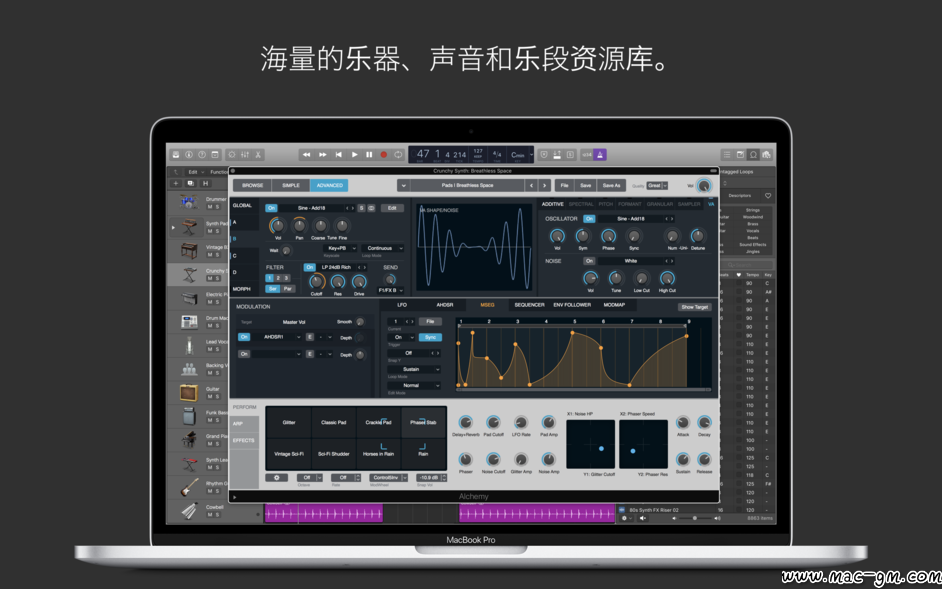The image size is (942, 589).
Task: Click the Show Target button
Action: [x=694, y=307]
